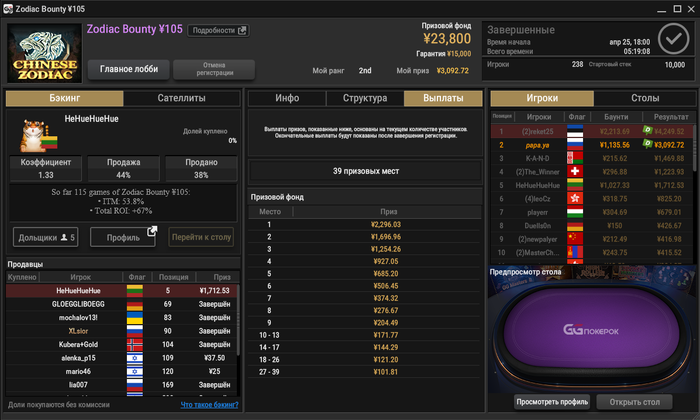Select player row (2)newpalyer
700x420 pixels.
point(592,239)
